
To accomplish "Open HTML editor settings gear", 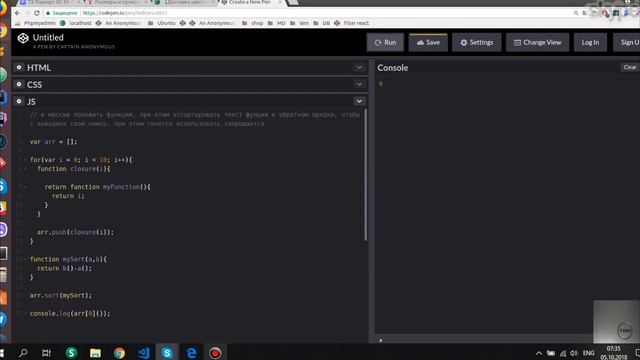I will pyautogui.click(x=19, y=67).
